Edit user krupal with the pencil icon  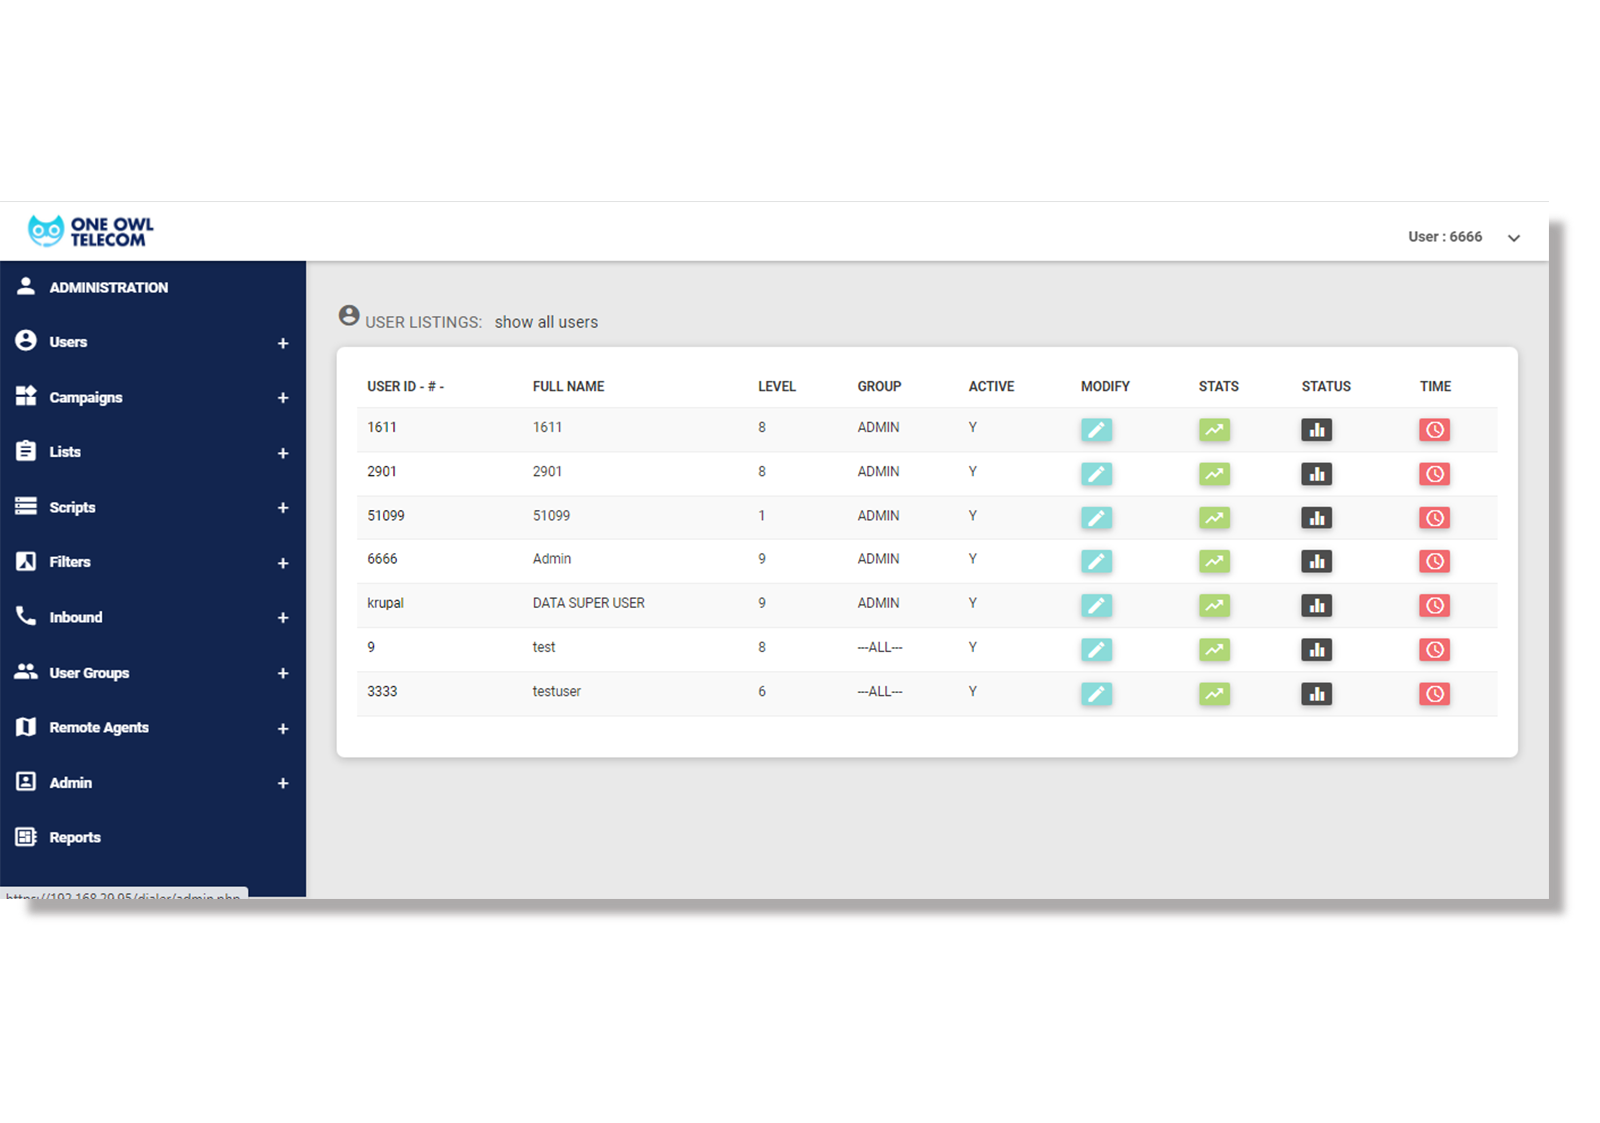pos(1096,605)
